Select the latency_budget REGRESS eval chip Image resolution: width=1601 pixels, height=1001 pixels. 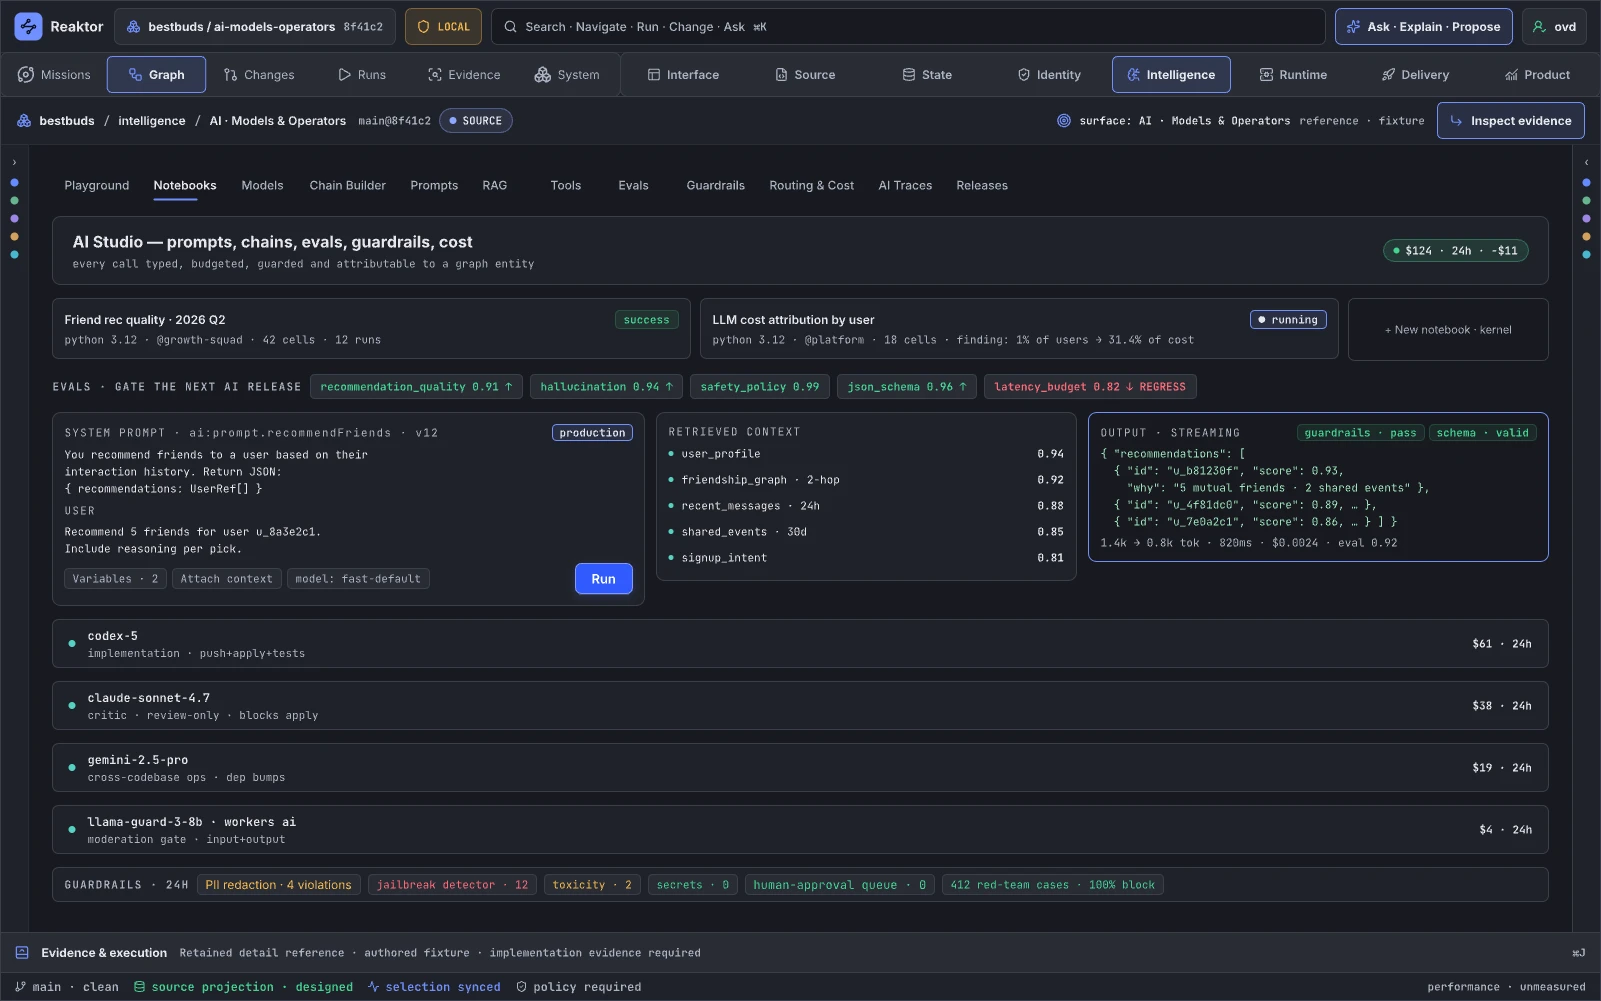(x=1090, y=387)
